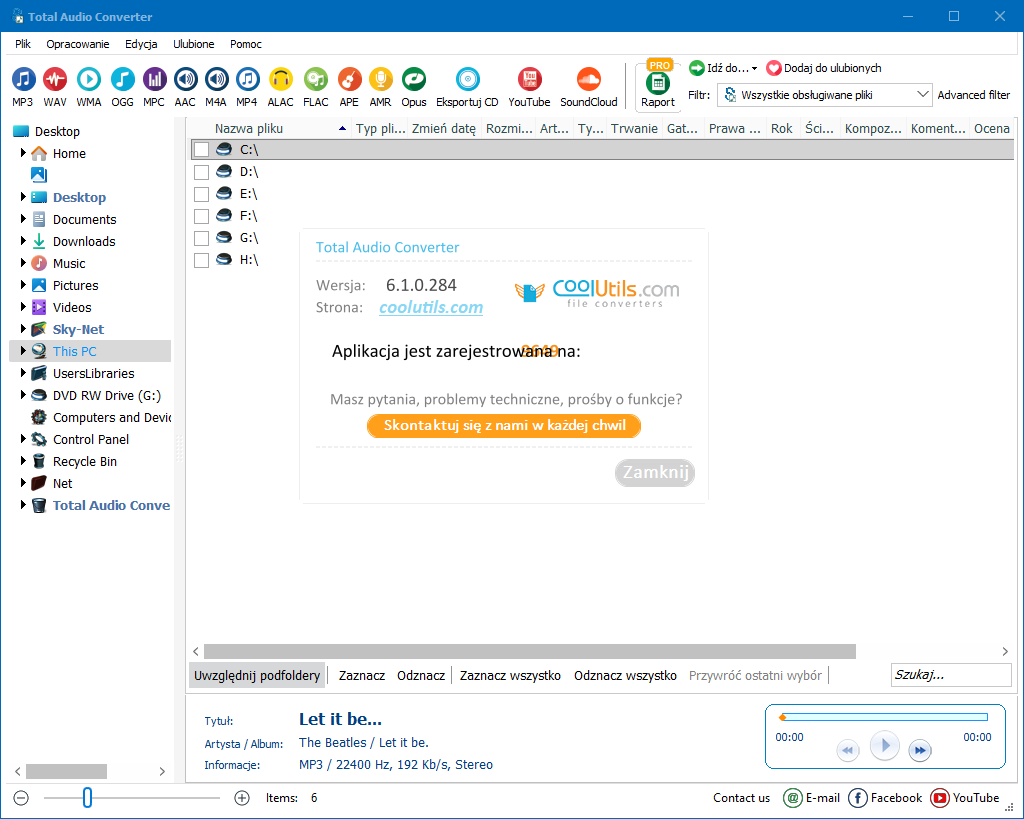Open the Idź do... dropdown
The image size is (1024, 819).
coord(724,68)
